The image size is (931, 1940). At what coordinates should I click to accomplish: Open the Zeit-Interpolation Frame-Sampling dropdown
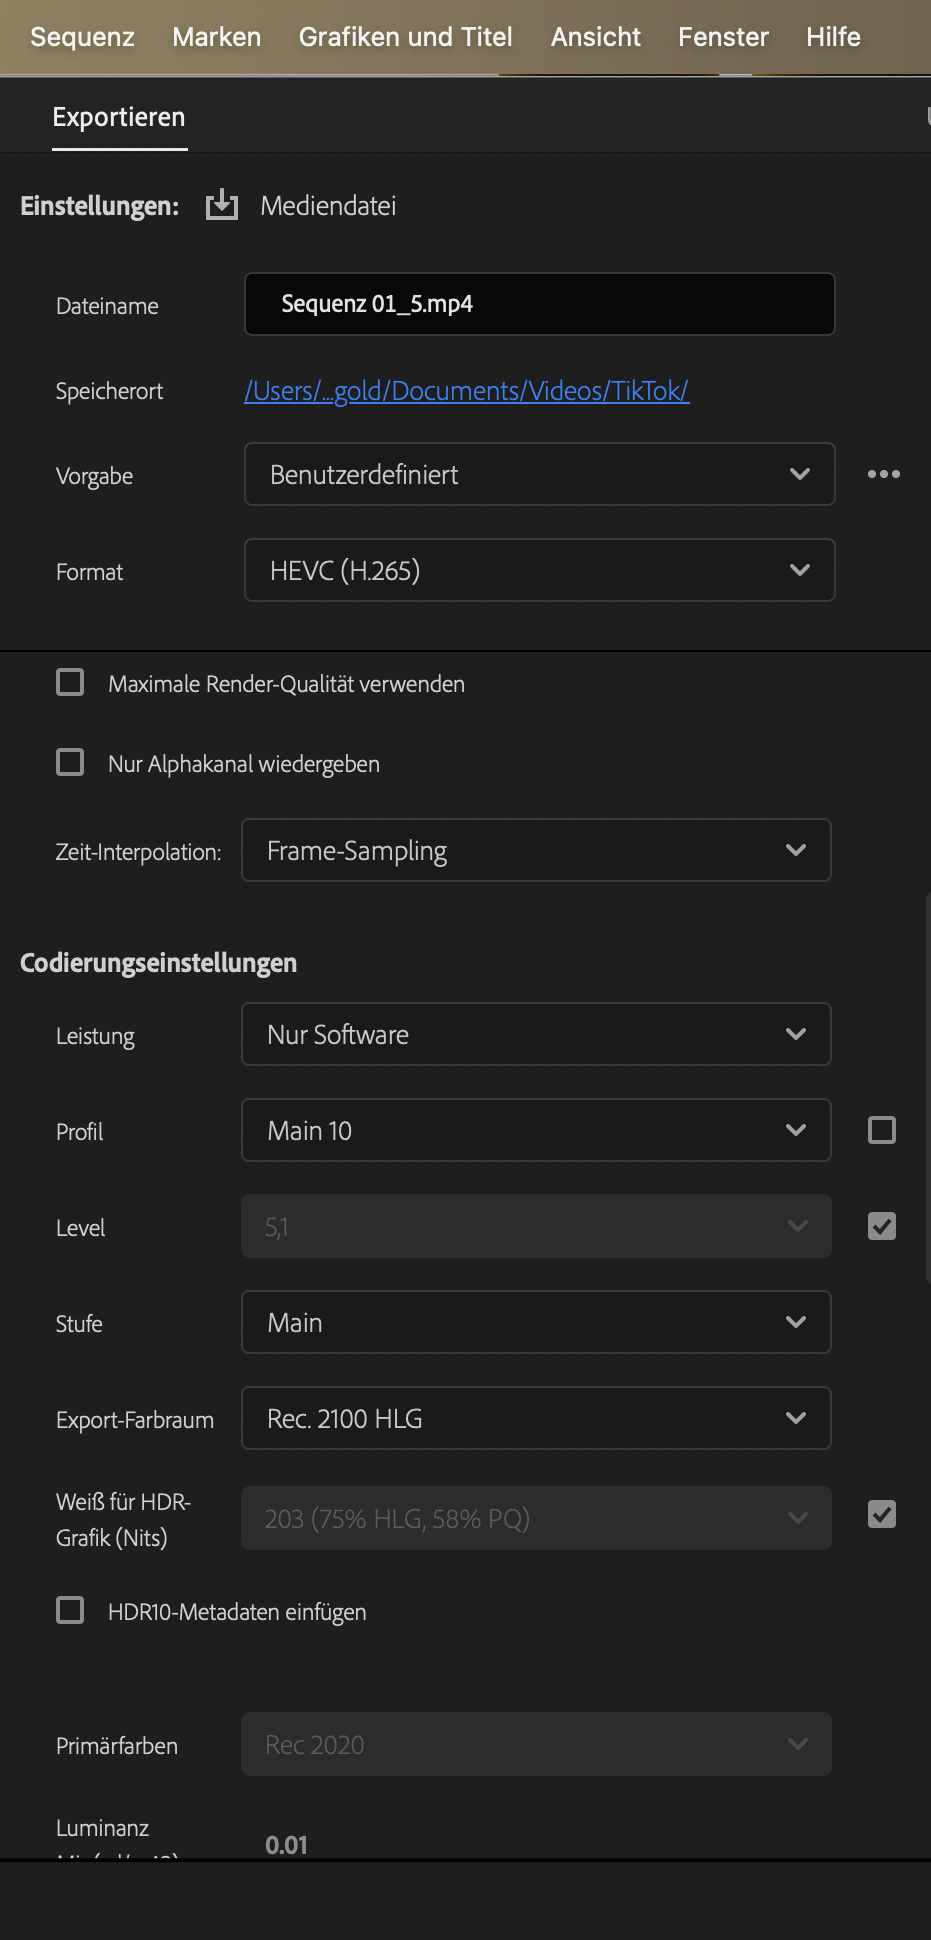536,850
